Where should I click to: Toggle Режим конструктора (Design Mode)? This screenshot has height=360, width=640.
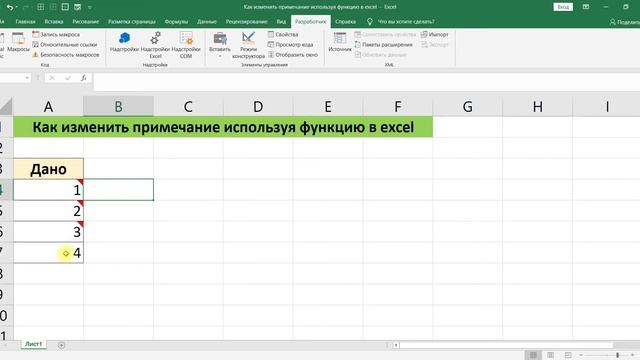[x=248, y=45]
